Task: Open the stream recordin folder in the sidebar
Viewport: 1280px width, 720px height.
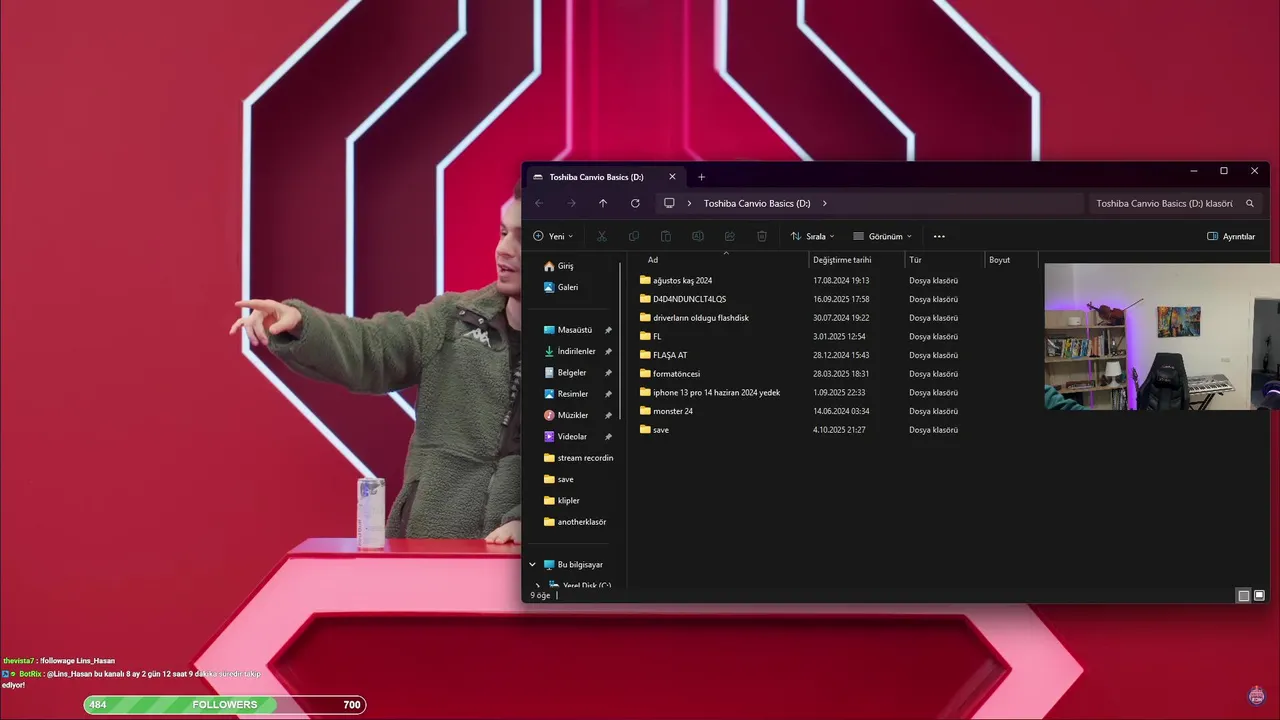Action: [x=578, y=458]
